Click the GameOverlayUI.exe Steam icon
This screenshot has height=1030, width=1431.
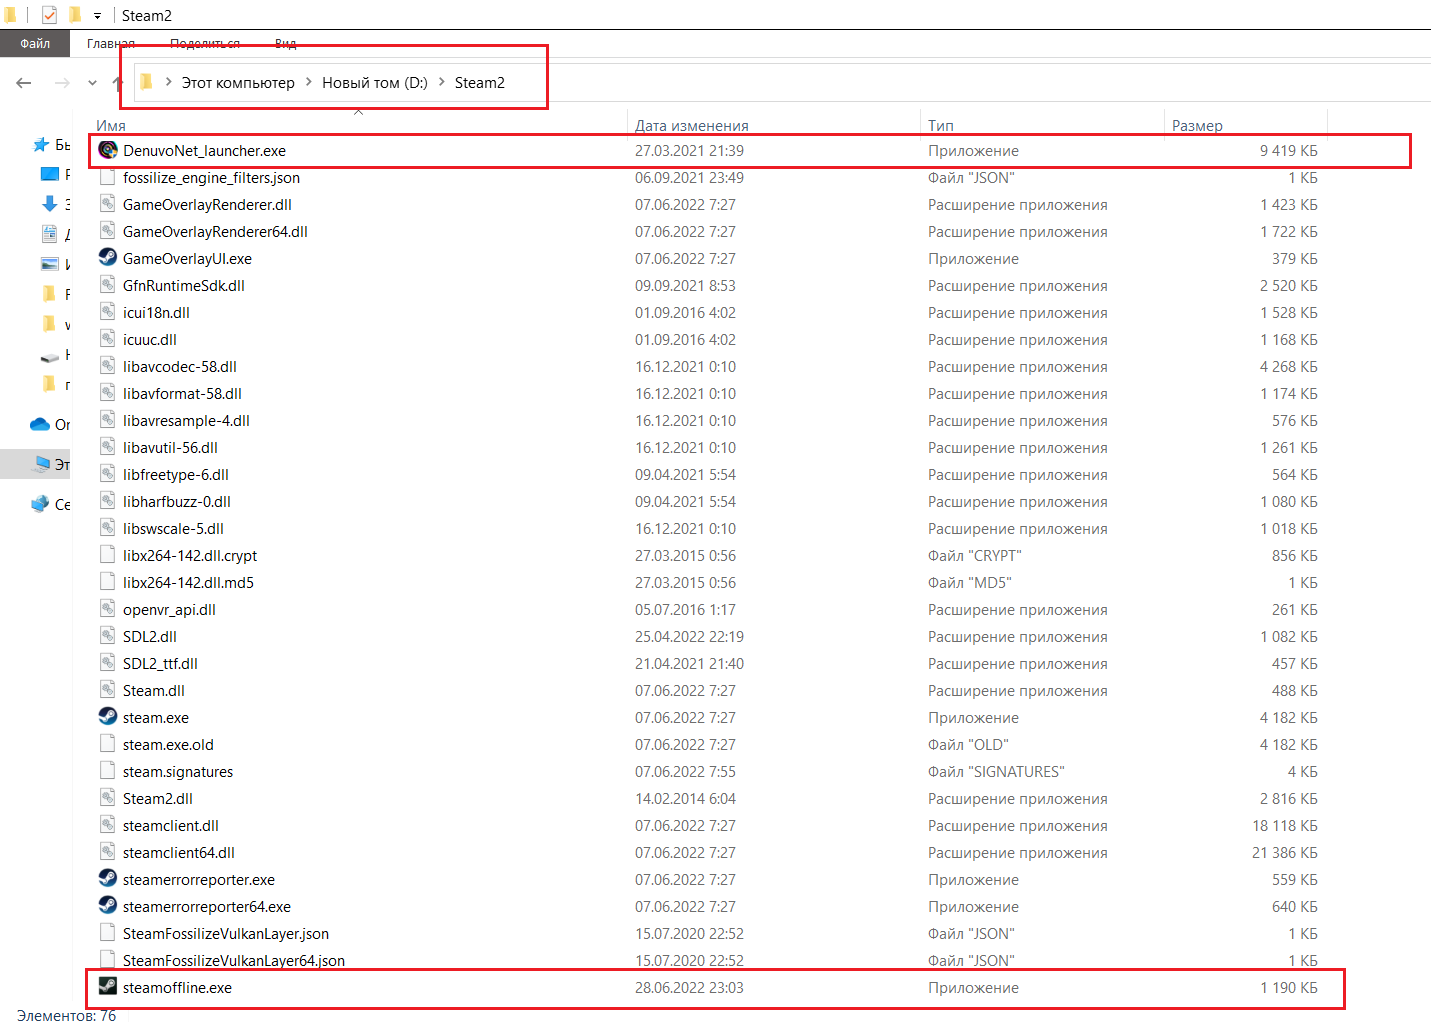tap(108, 258)
